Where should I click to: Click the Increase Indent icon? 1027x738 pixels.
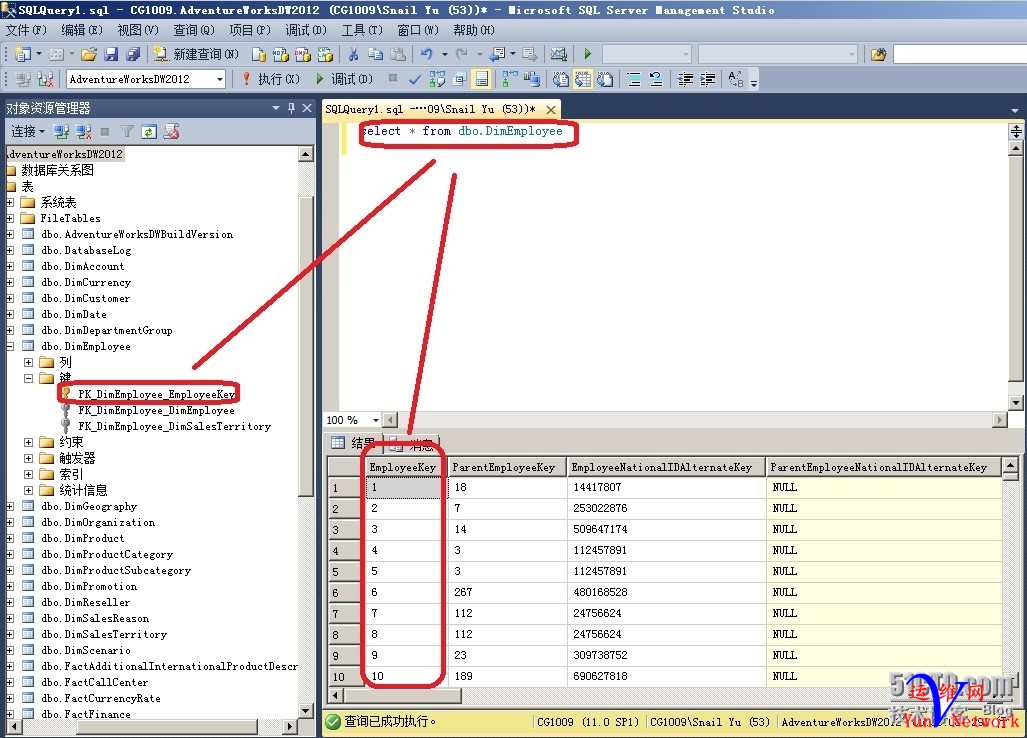coord(707,79)
